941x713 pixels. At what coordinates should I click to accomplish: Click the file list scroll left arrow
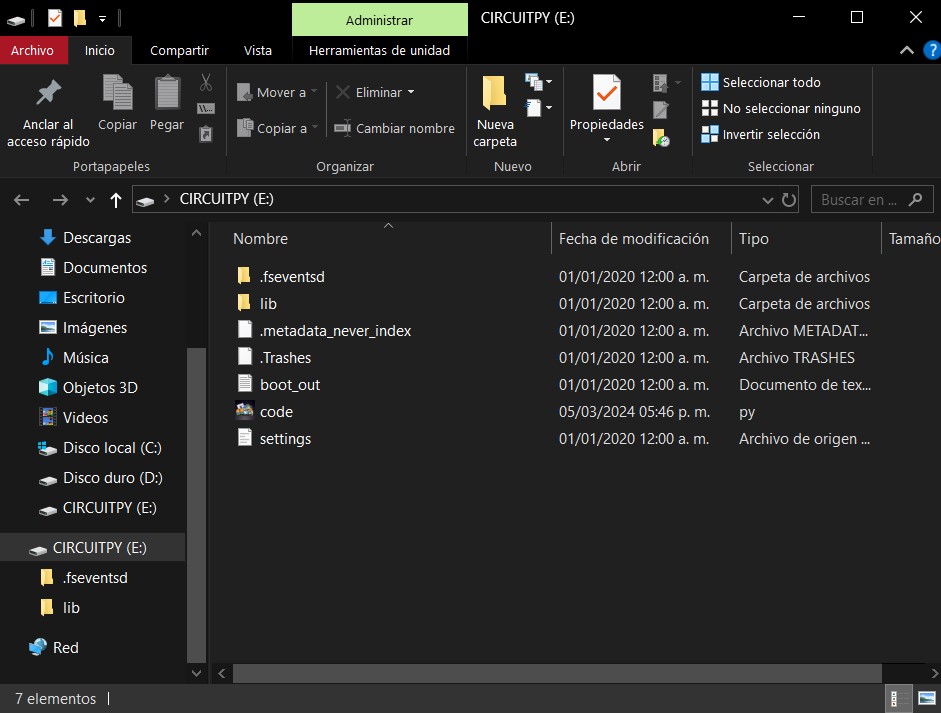coord(221,673)
